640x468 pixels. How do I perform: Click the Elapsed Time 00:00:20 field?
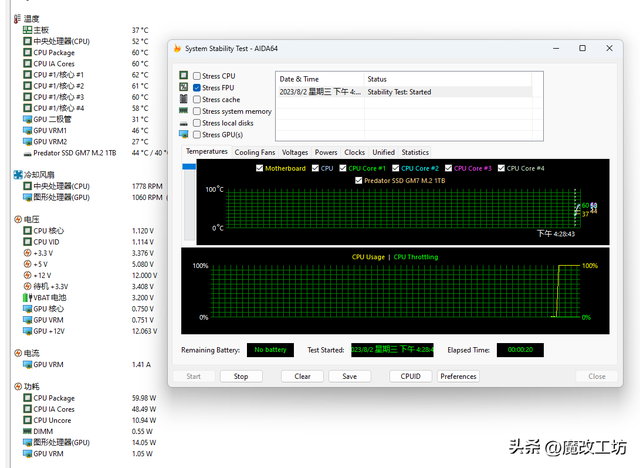[x=520, y=350]
